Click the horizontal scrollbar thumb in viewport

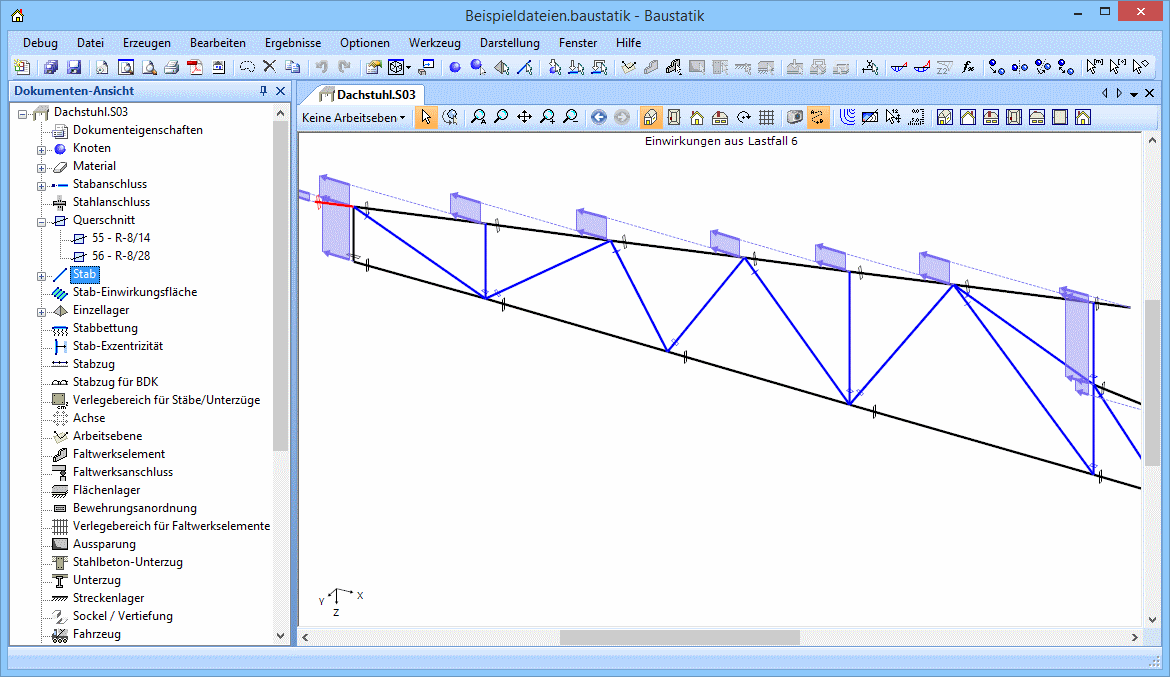coord(680,637)
